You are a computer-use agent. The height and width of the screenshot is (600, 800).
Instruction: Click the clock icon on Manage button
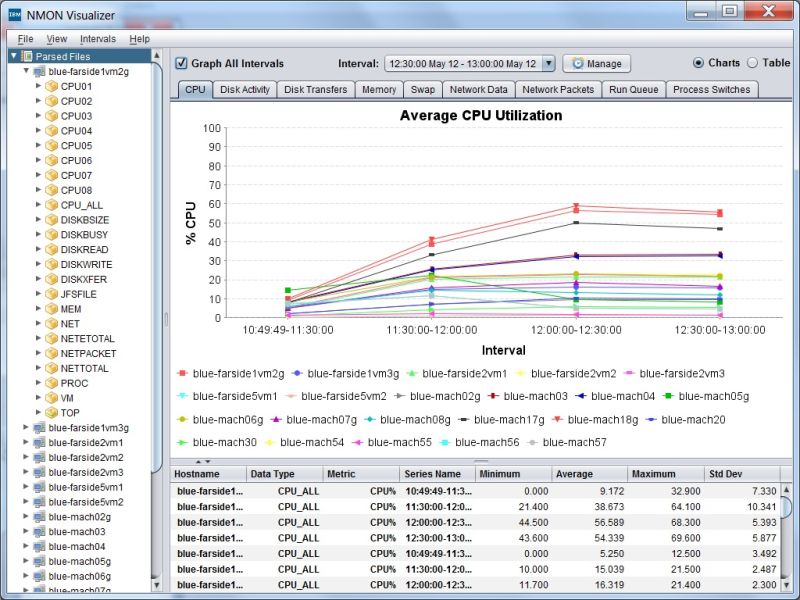[578, 63]
